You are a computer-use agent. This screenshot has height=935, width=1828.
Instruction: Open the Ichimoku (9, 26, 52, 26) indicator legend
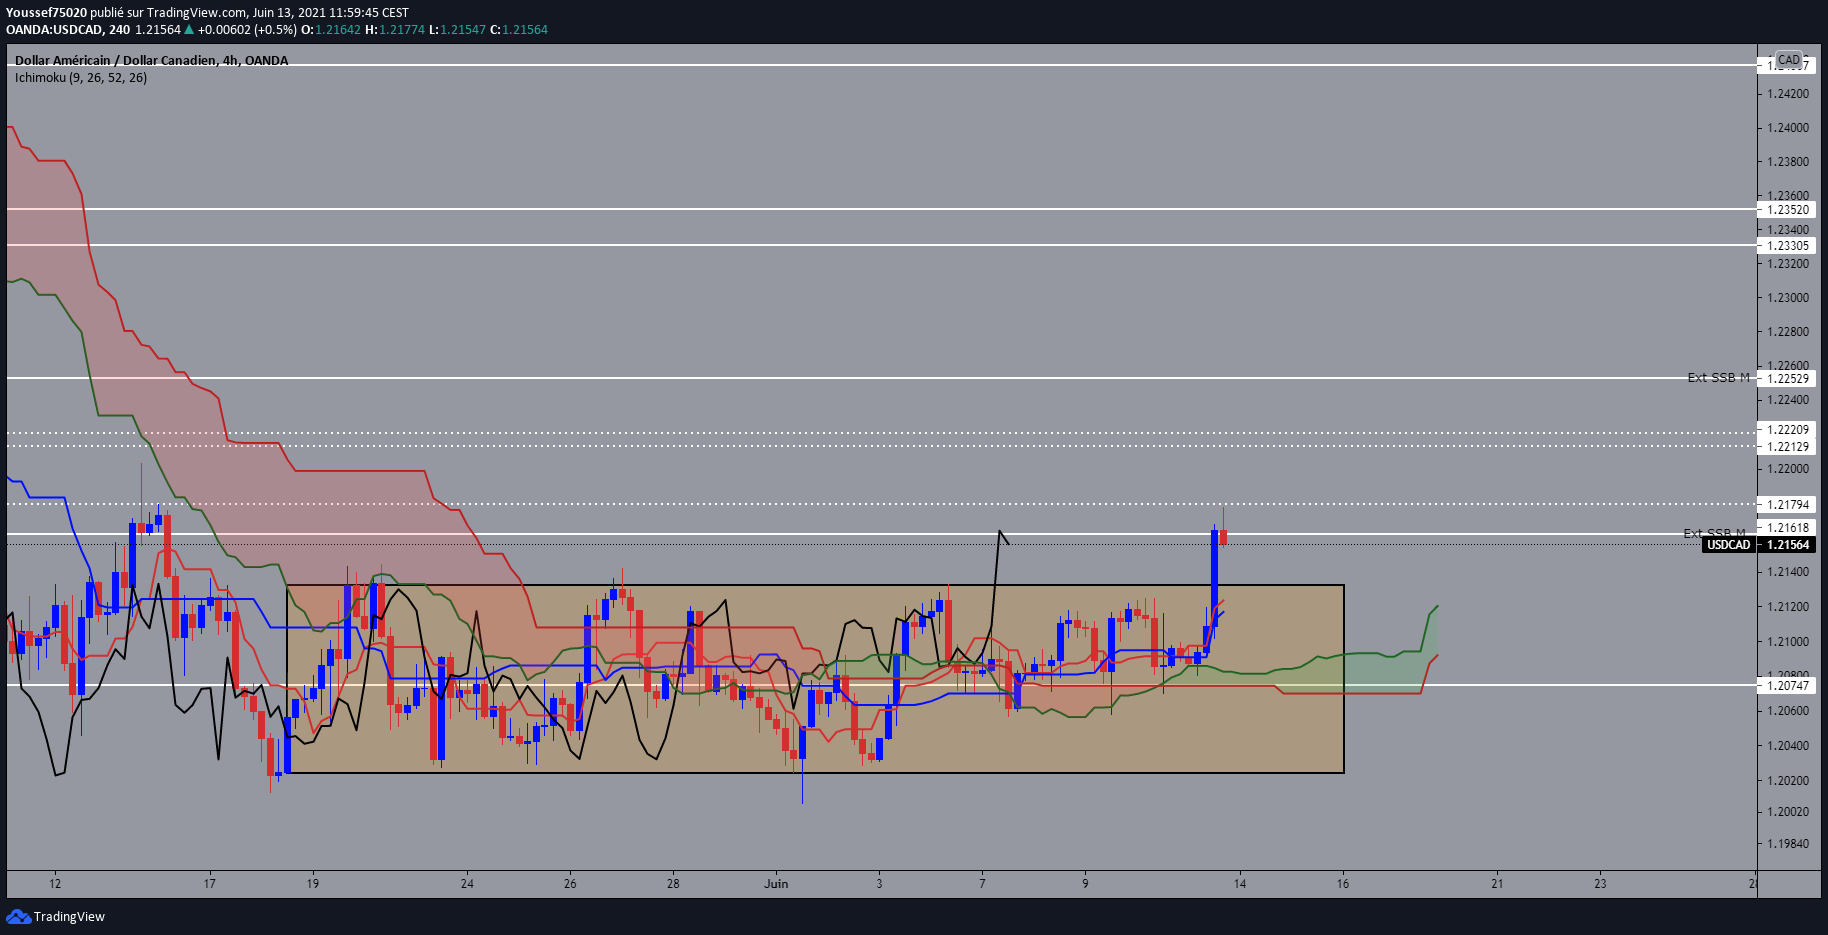pyautogui.click(x=81, y=78)
